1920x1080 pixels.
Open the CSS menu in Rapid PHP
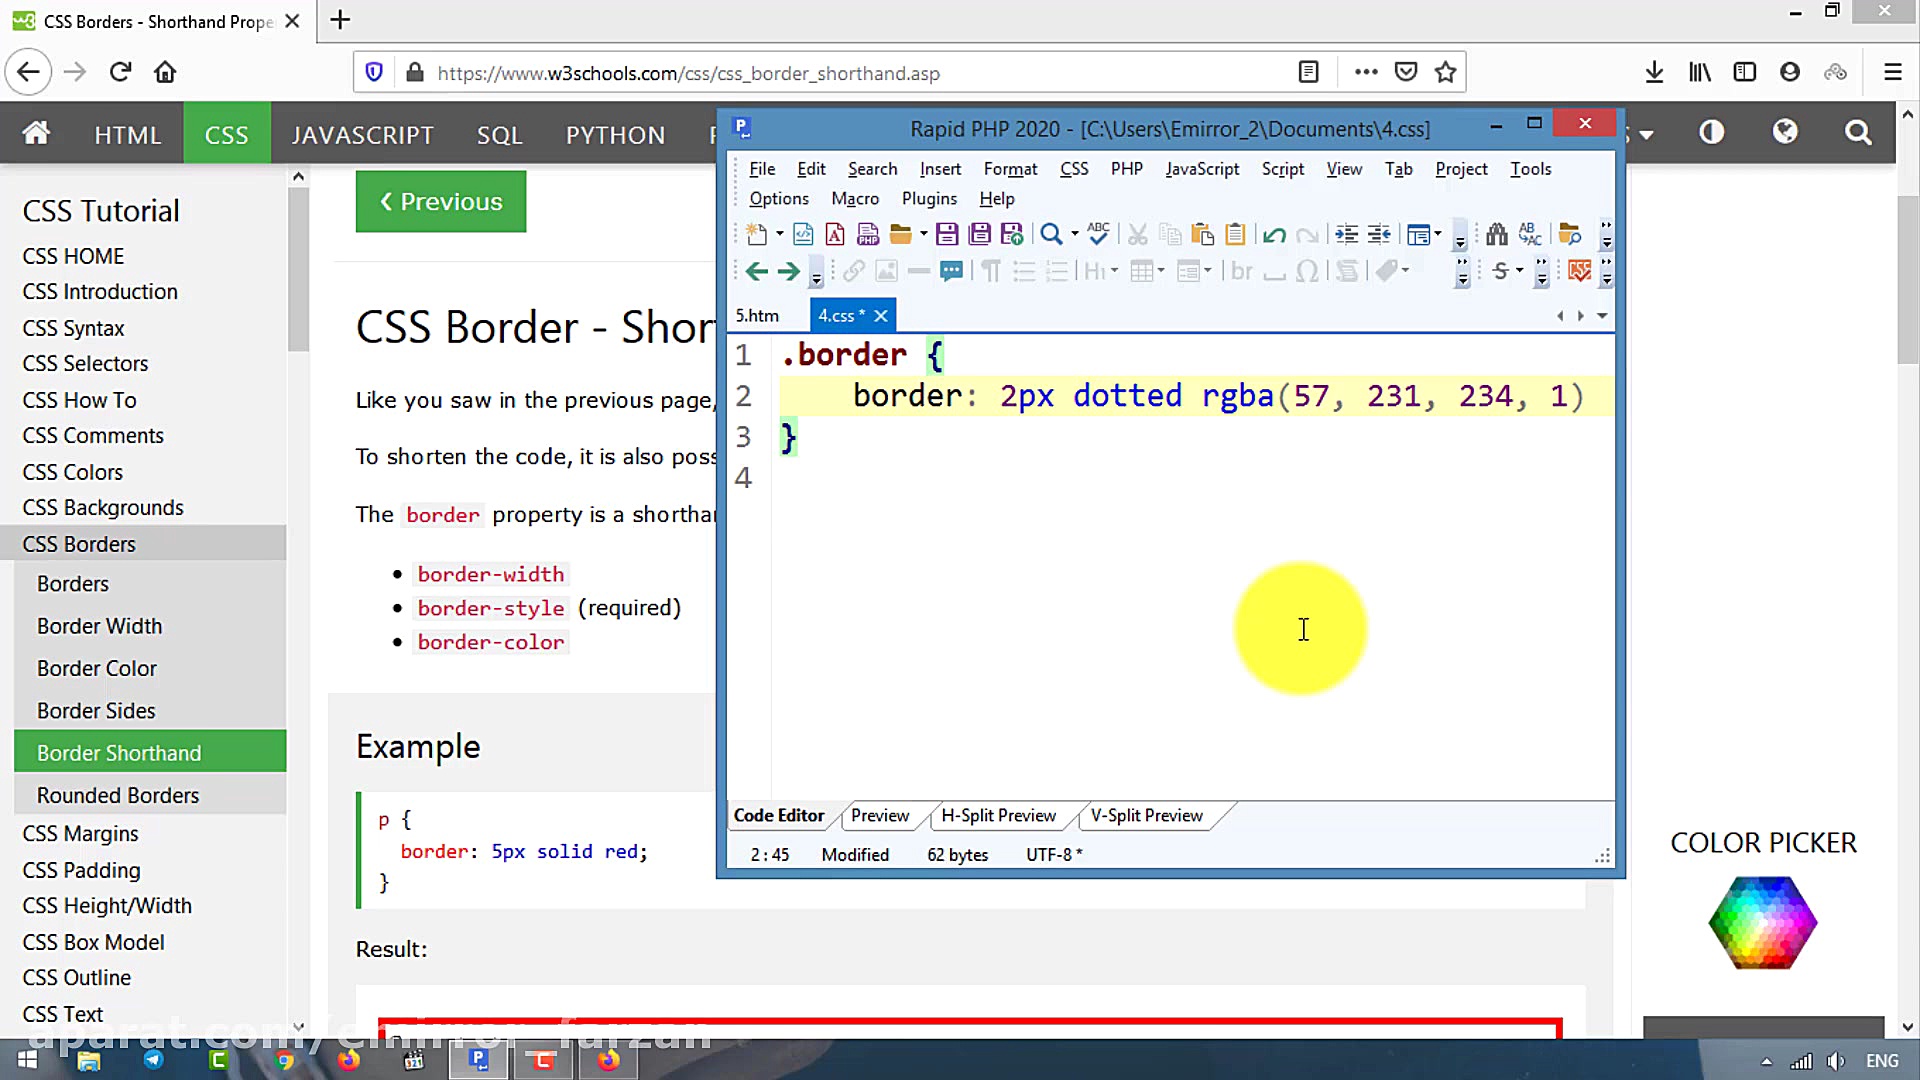[1073, 168]
